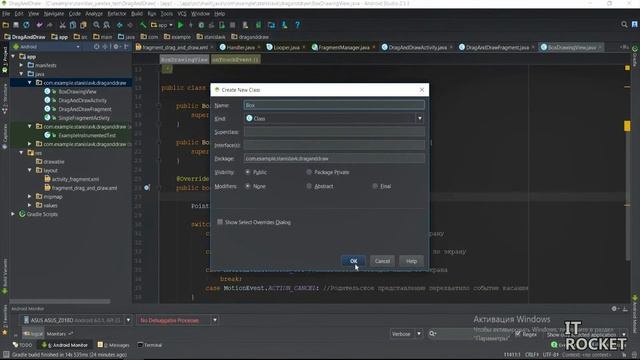Click the Open folder toolbar icon
The image size is (640, 360).
click(6, 25)
